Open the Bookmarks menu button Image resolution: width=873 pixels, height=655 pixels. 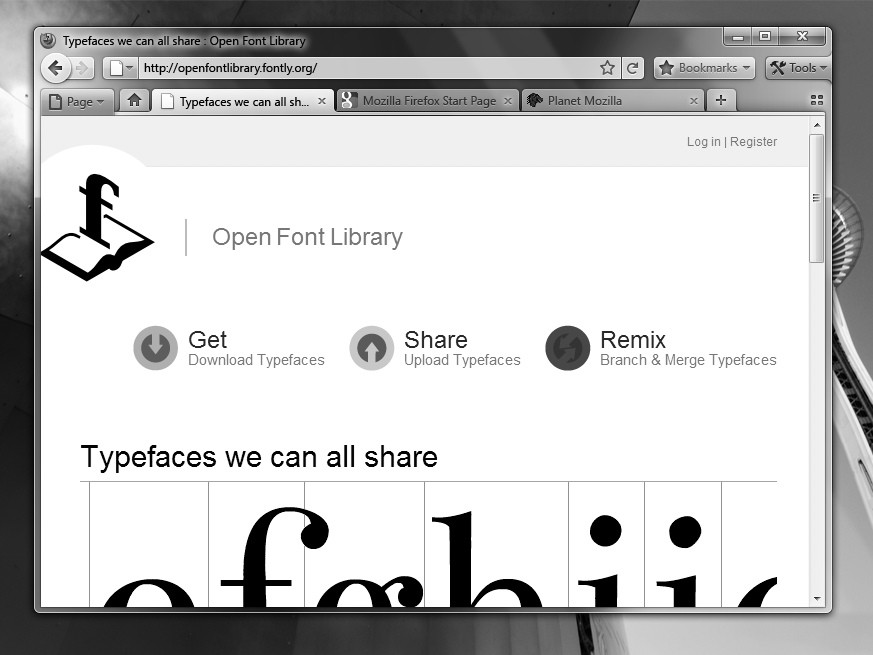704,68
